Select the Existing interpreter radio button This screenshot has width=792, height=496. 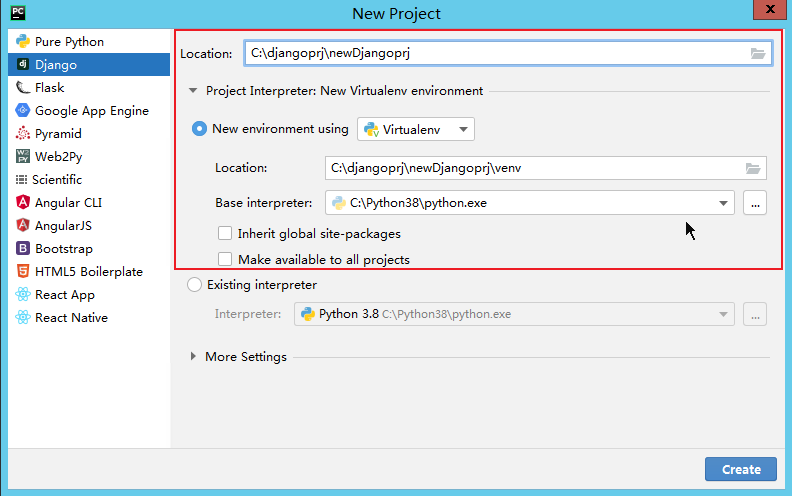[194, 285]
